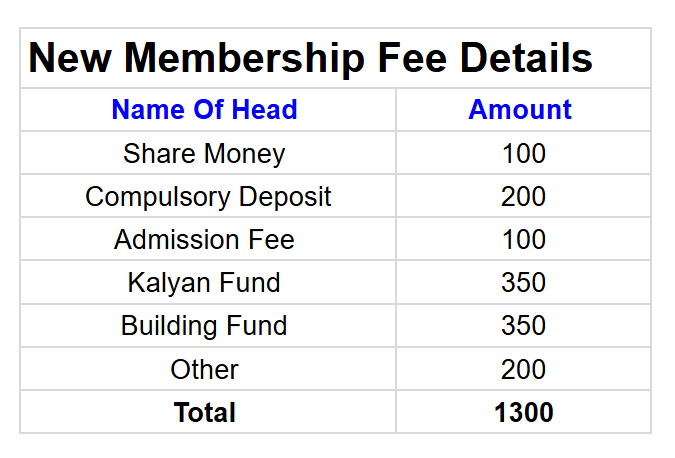Click the 'Admission Fee' cell
Image resolution: width=675 pixels, height=458 pixels.
[x=204, y=240]
